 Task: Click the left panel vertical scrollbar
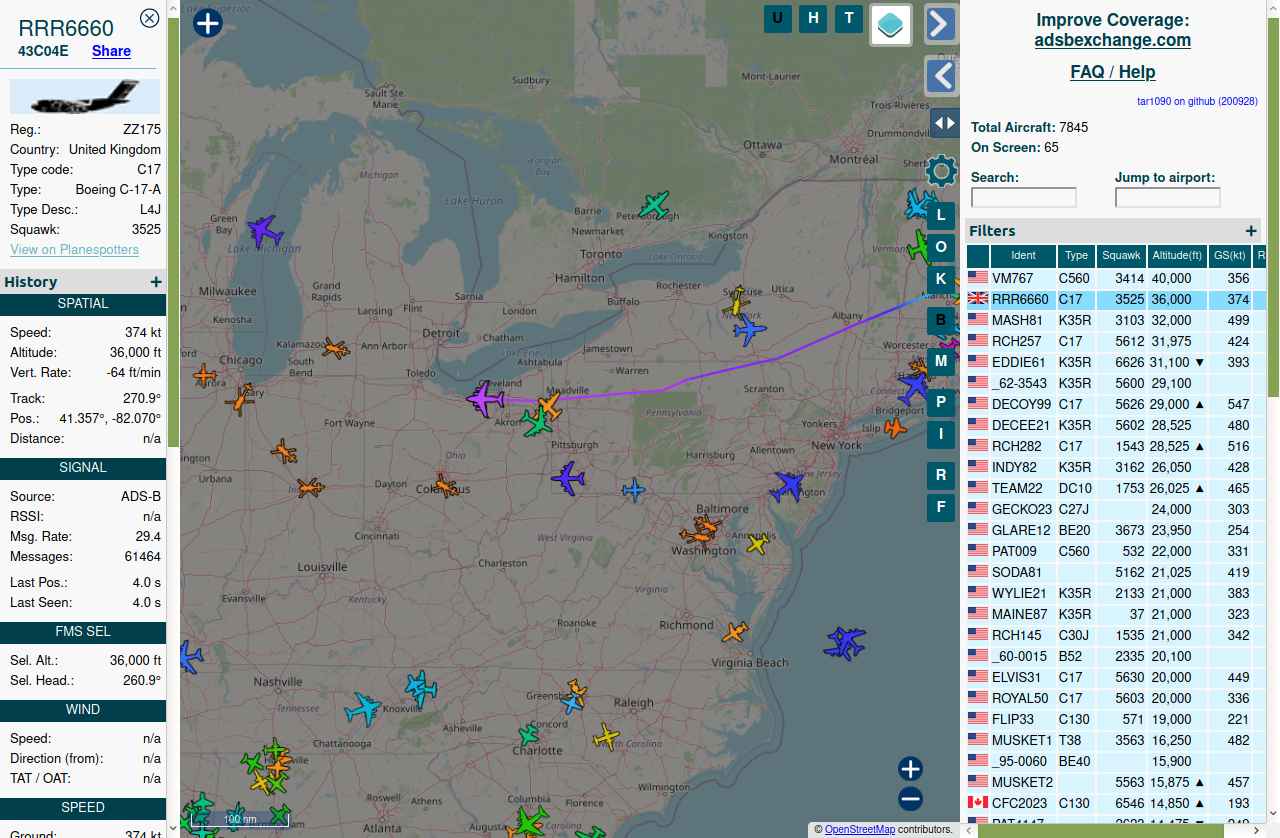pyautogui.click(x=173, y=230)
